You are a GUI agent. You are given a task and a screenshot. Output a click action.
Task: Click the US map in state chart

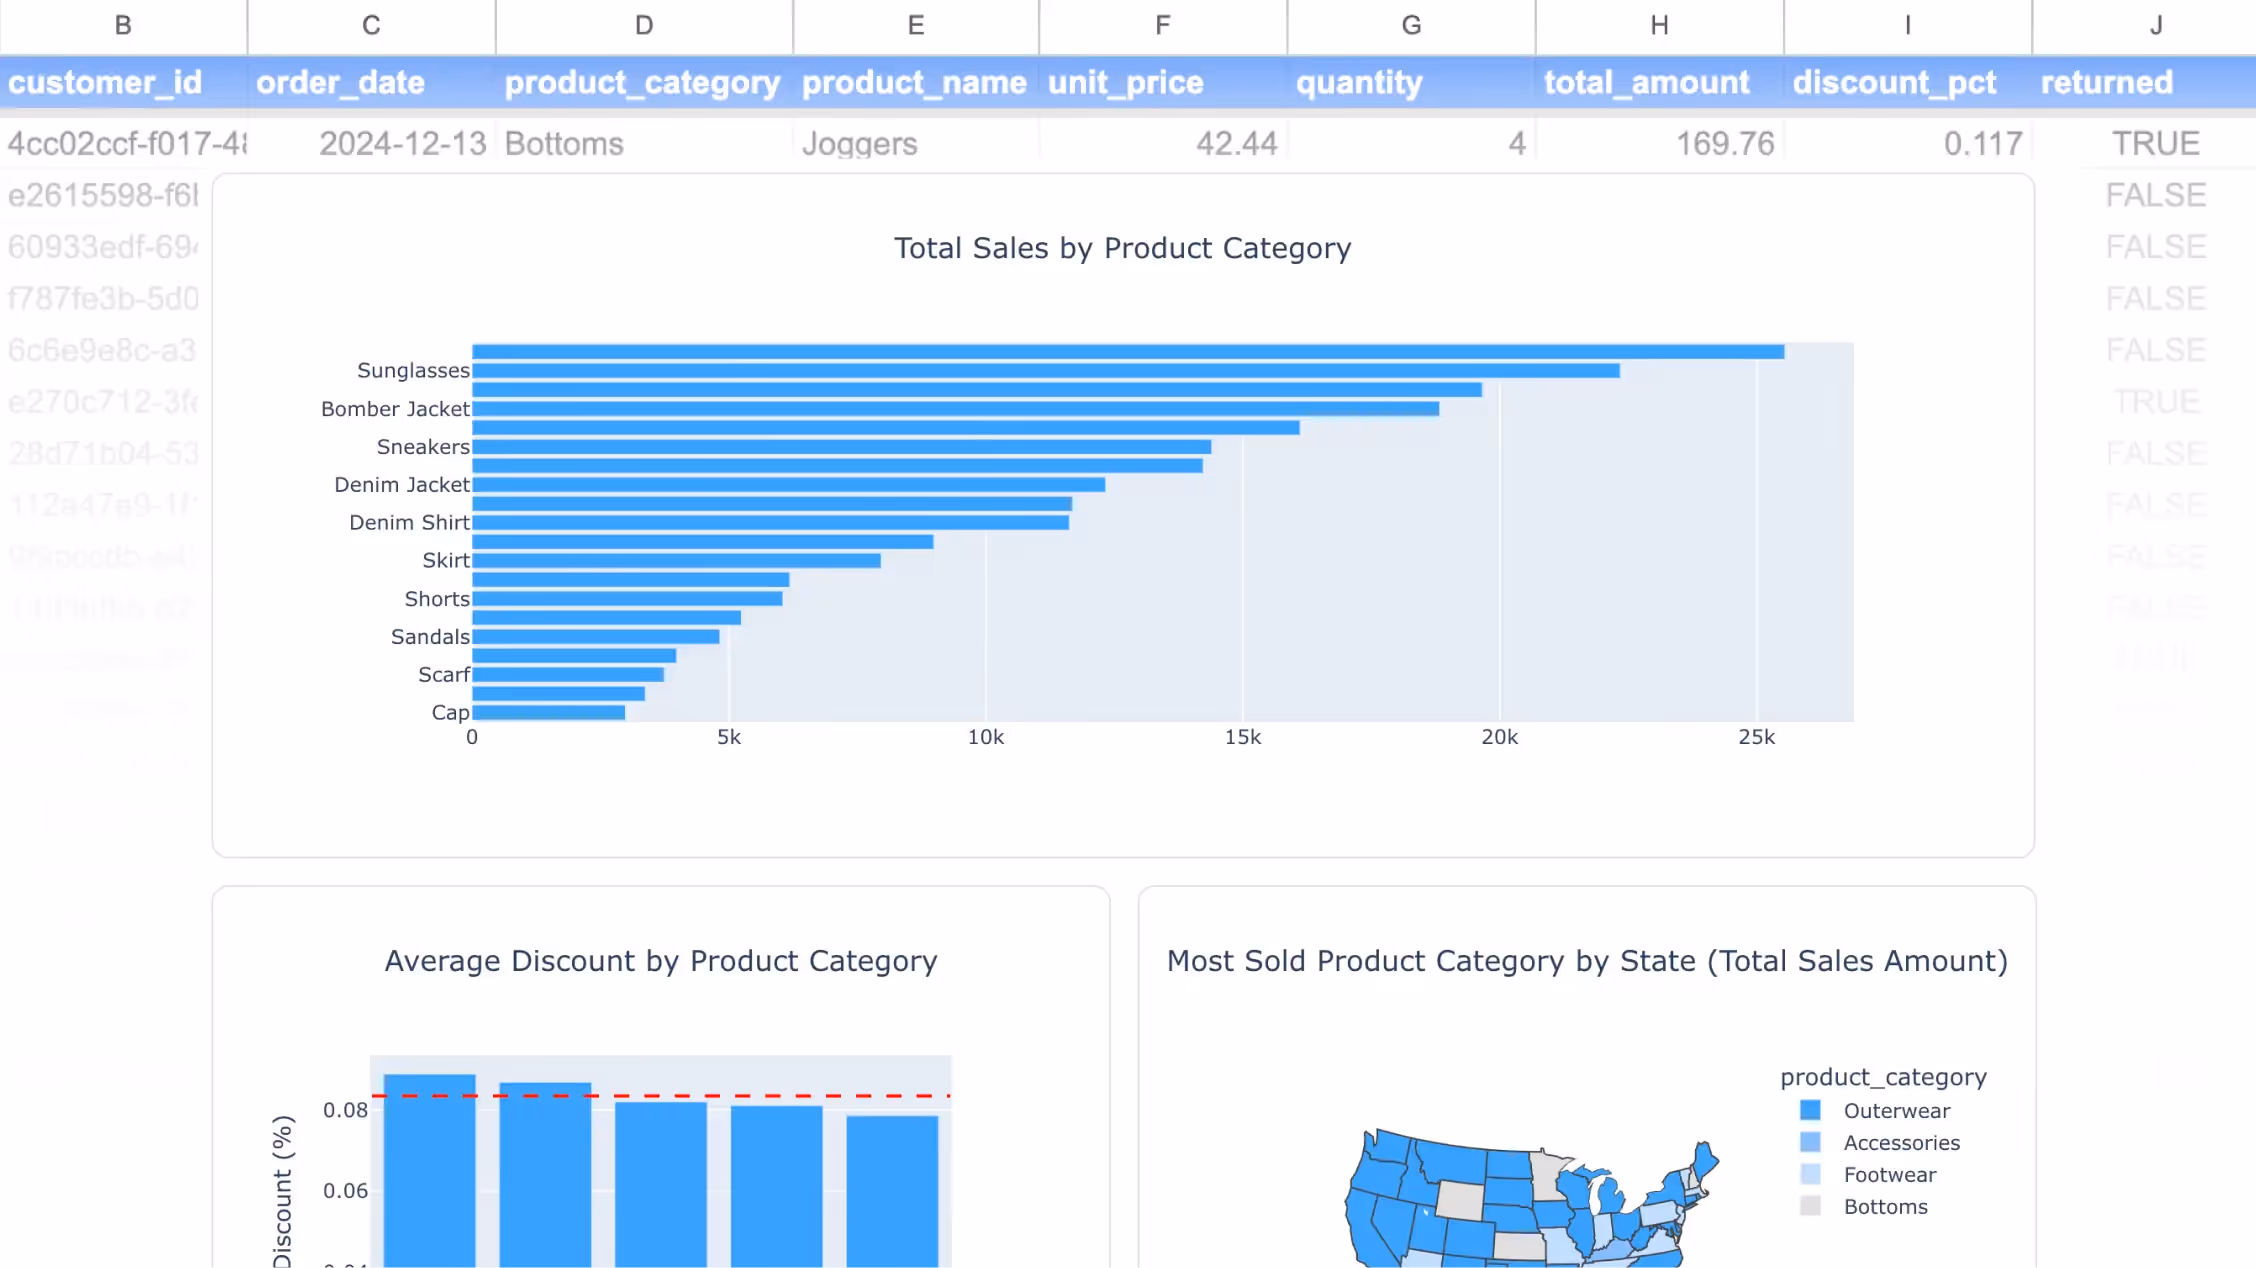pyautogui.click(x=1530, y=1200)
